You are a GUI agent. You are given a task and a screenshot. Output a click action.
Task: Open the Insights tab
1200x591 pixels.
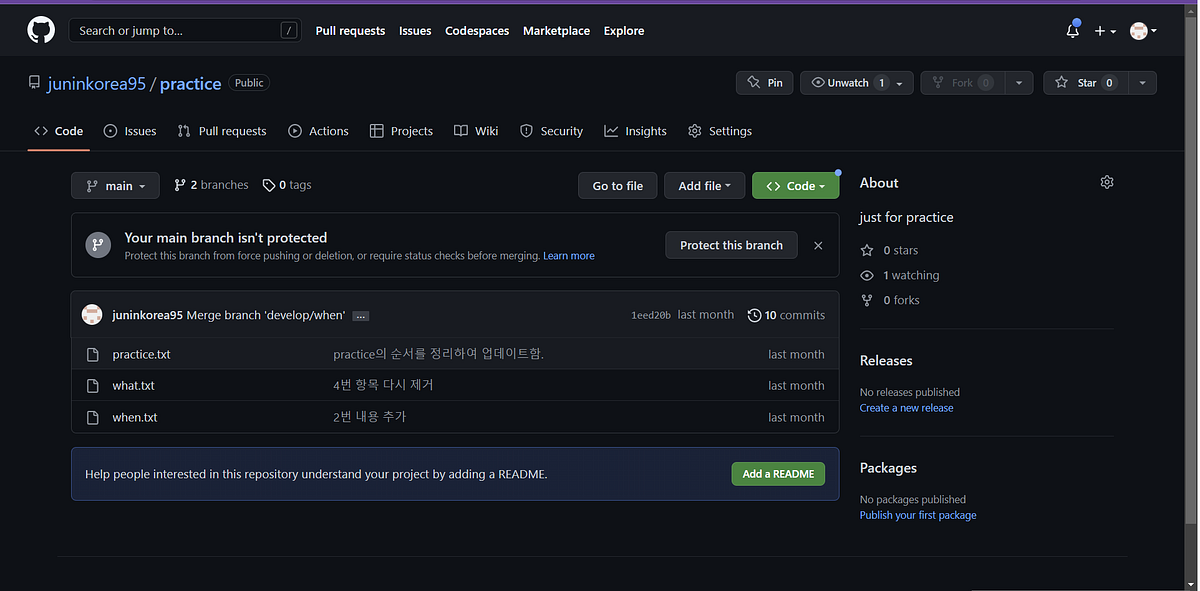click(x=636, y=131)
